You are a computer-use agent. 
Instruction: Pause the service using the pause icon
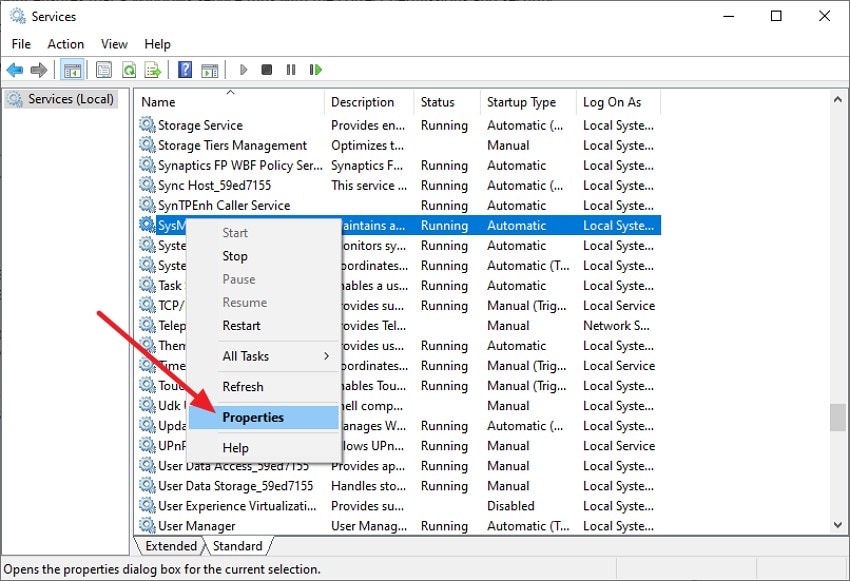click(x=290, y=69)
